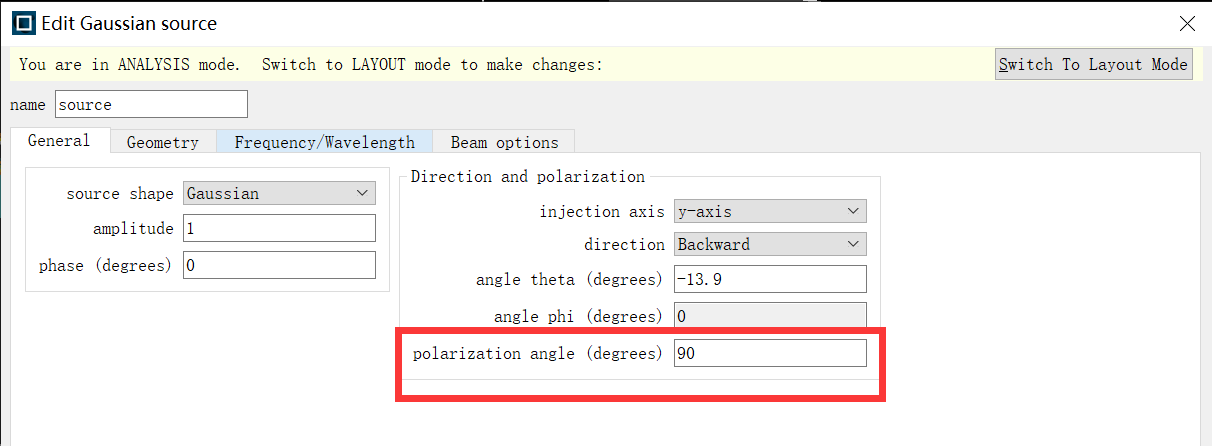Click the 'Edit Gaussian source' window title
Viewport: 1212px width, 446px height.
click(x=129, y=23)
